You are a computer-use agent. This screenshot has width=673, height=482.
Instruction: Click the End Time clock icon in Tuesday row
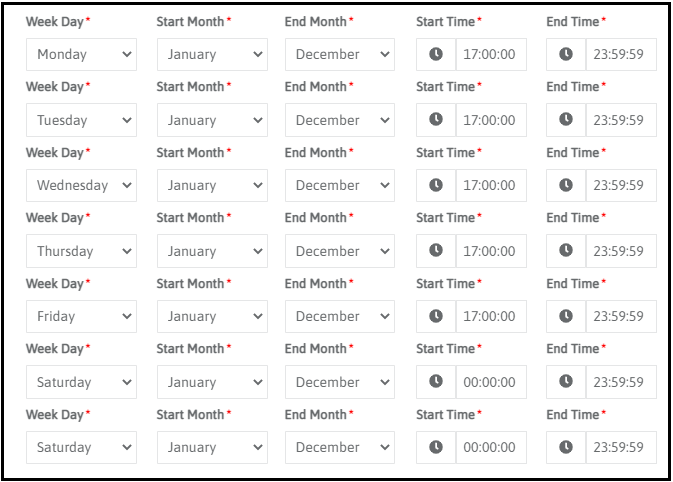[x=566, y=120]
